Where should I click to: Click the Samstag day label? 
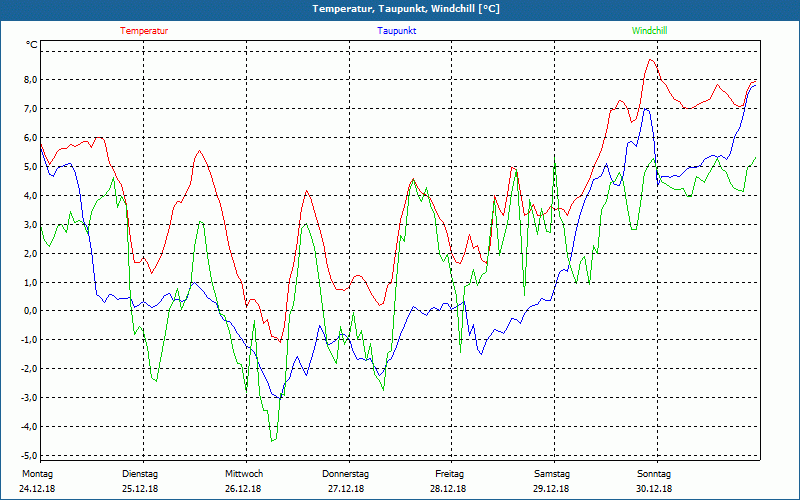point(552,474)
